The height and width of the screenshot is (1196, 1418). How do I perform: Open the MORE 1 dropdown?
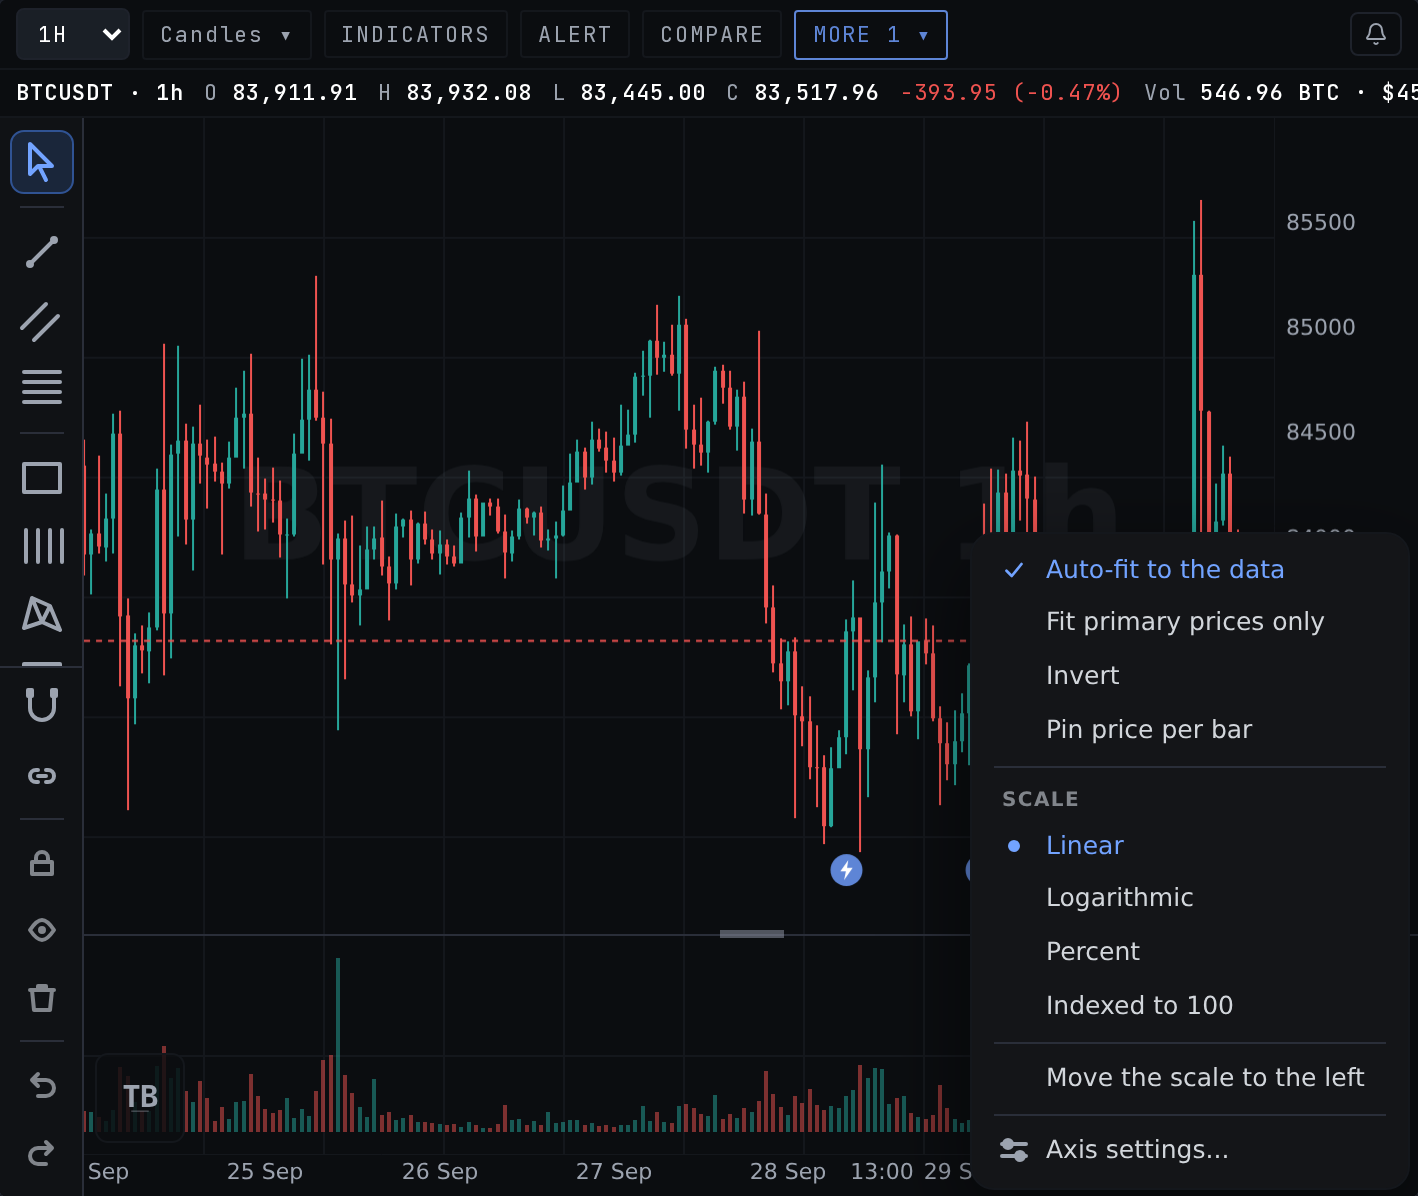click(870, 34)
